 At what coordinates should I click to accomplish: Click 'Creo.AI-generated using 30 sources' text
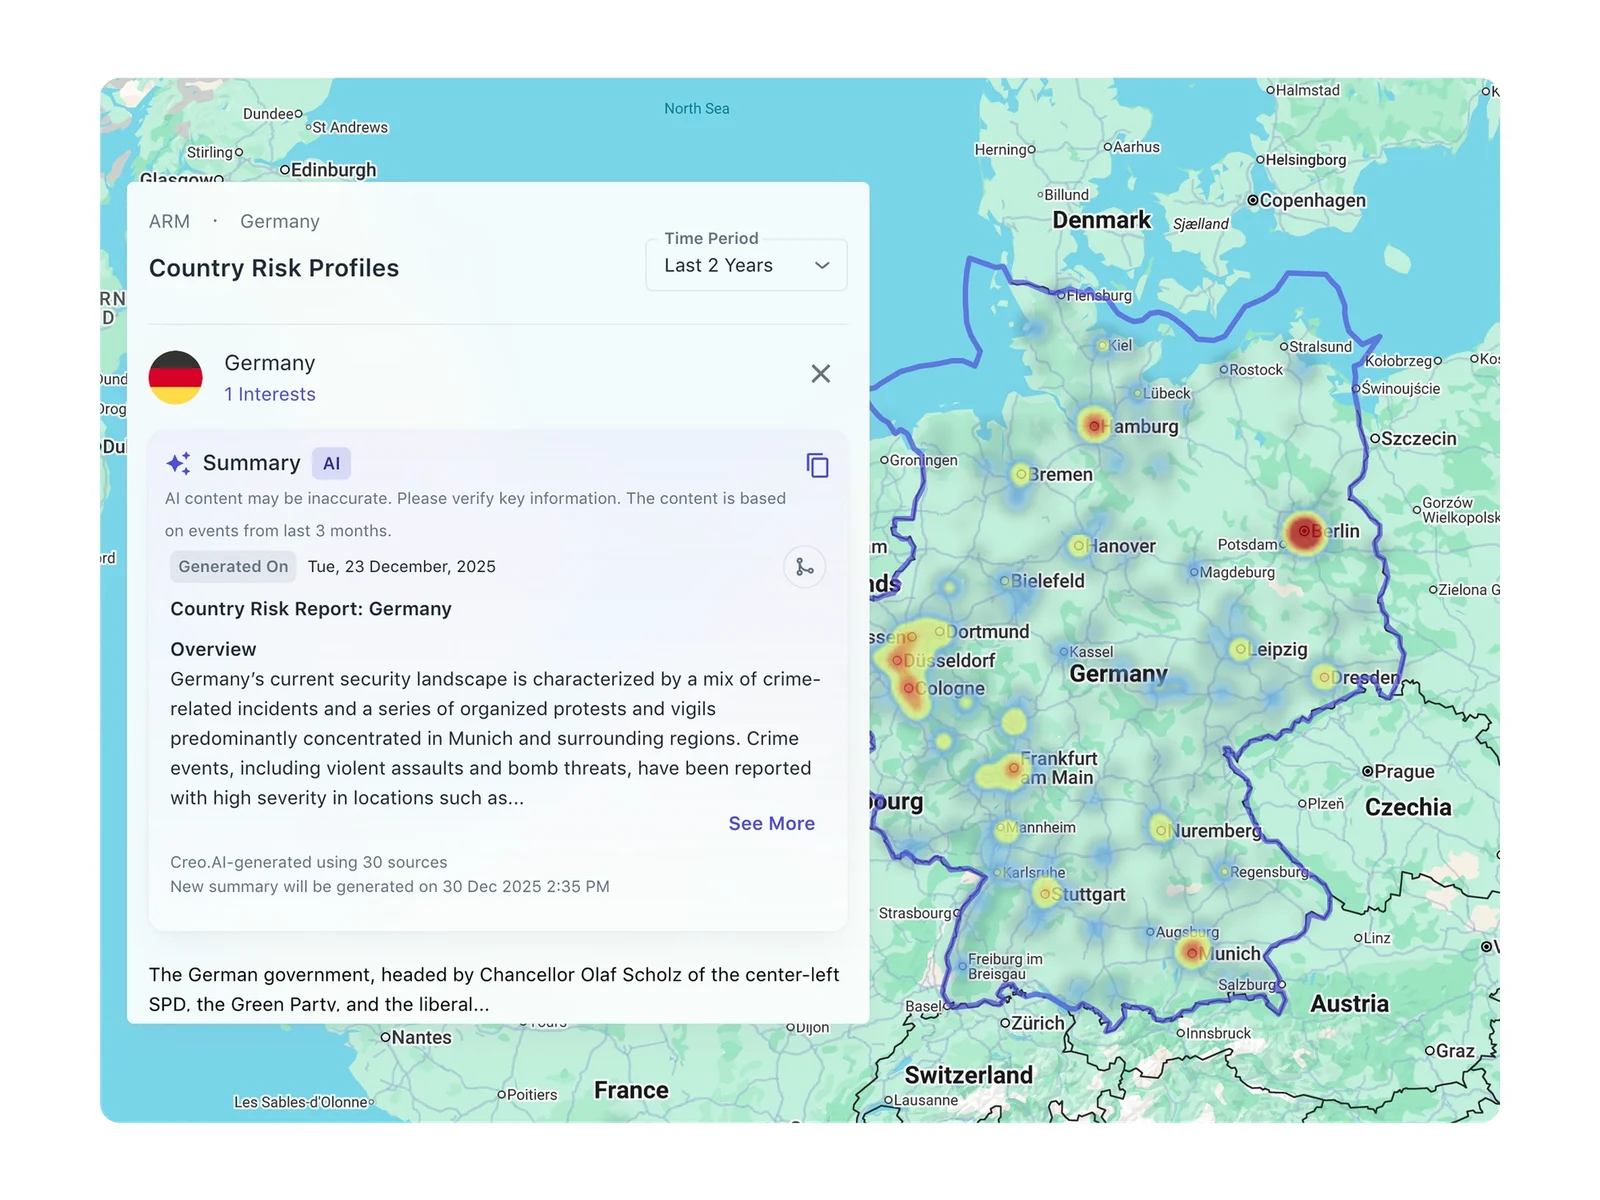[x=309, y=863]
